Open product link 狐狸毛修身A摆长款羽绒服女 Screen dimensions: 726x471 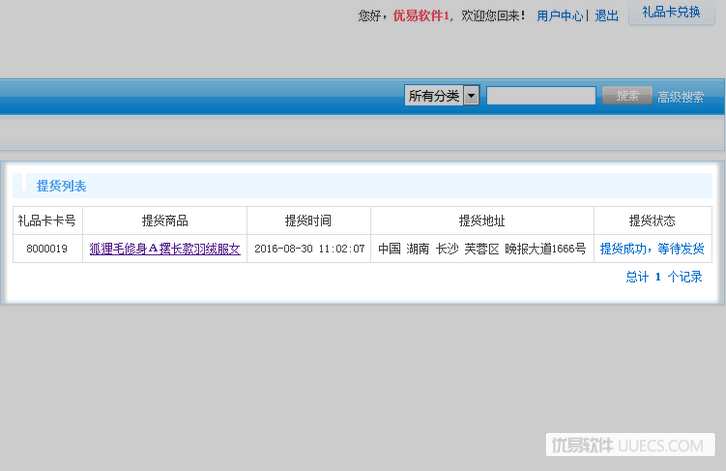point(165,249)
